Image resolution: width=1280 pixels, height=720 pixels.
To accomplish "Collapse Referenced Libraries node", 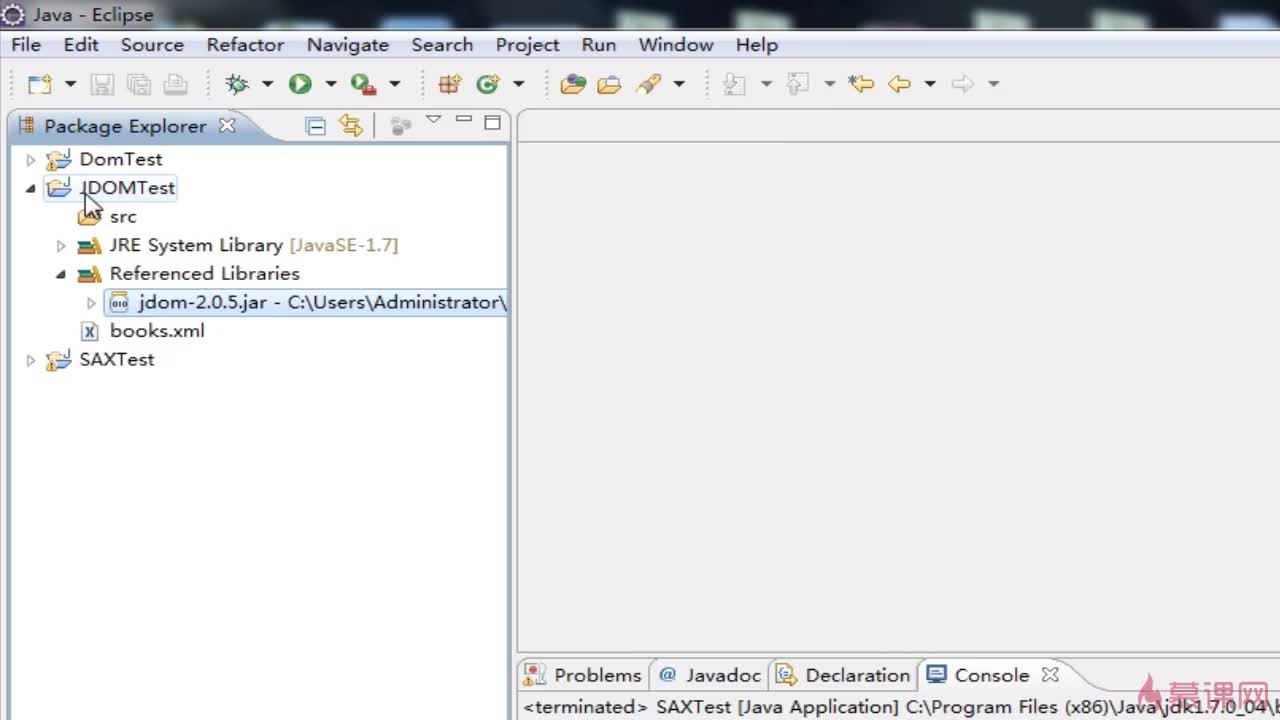I will point(60,274).
